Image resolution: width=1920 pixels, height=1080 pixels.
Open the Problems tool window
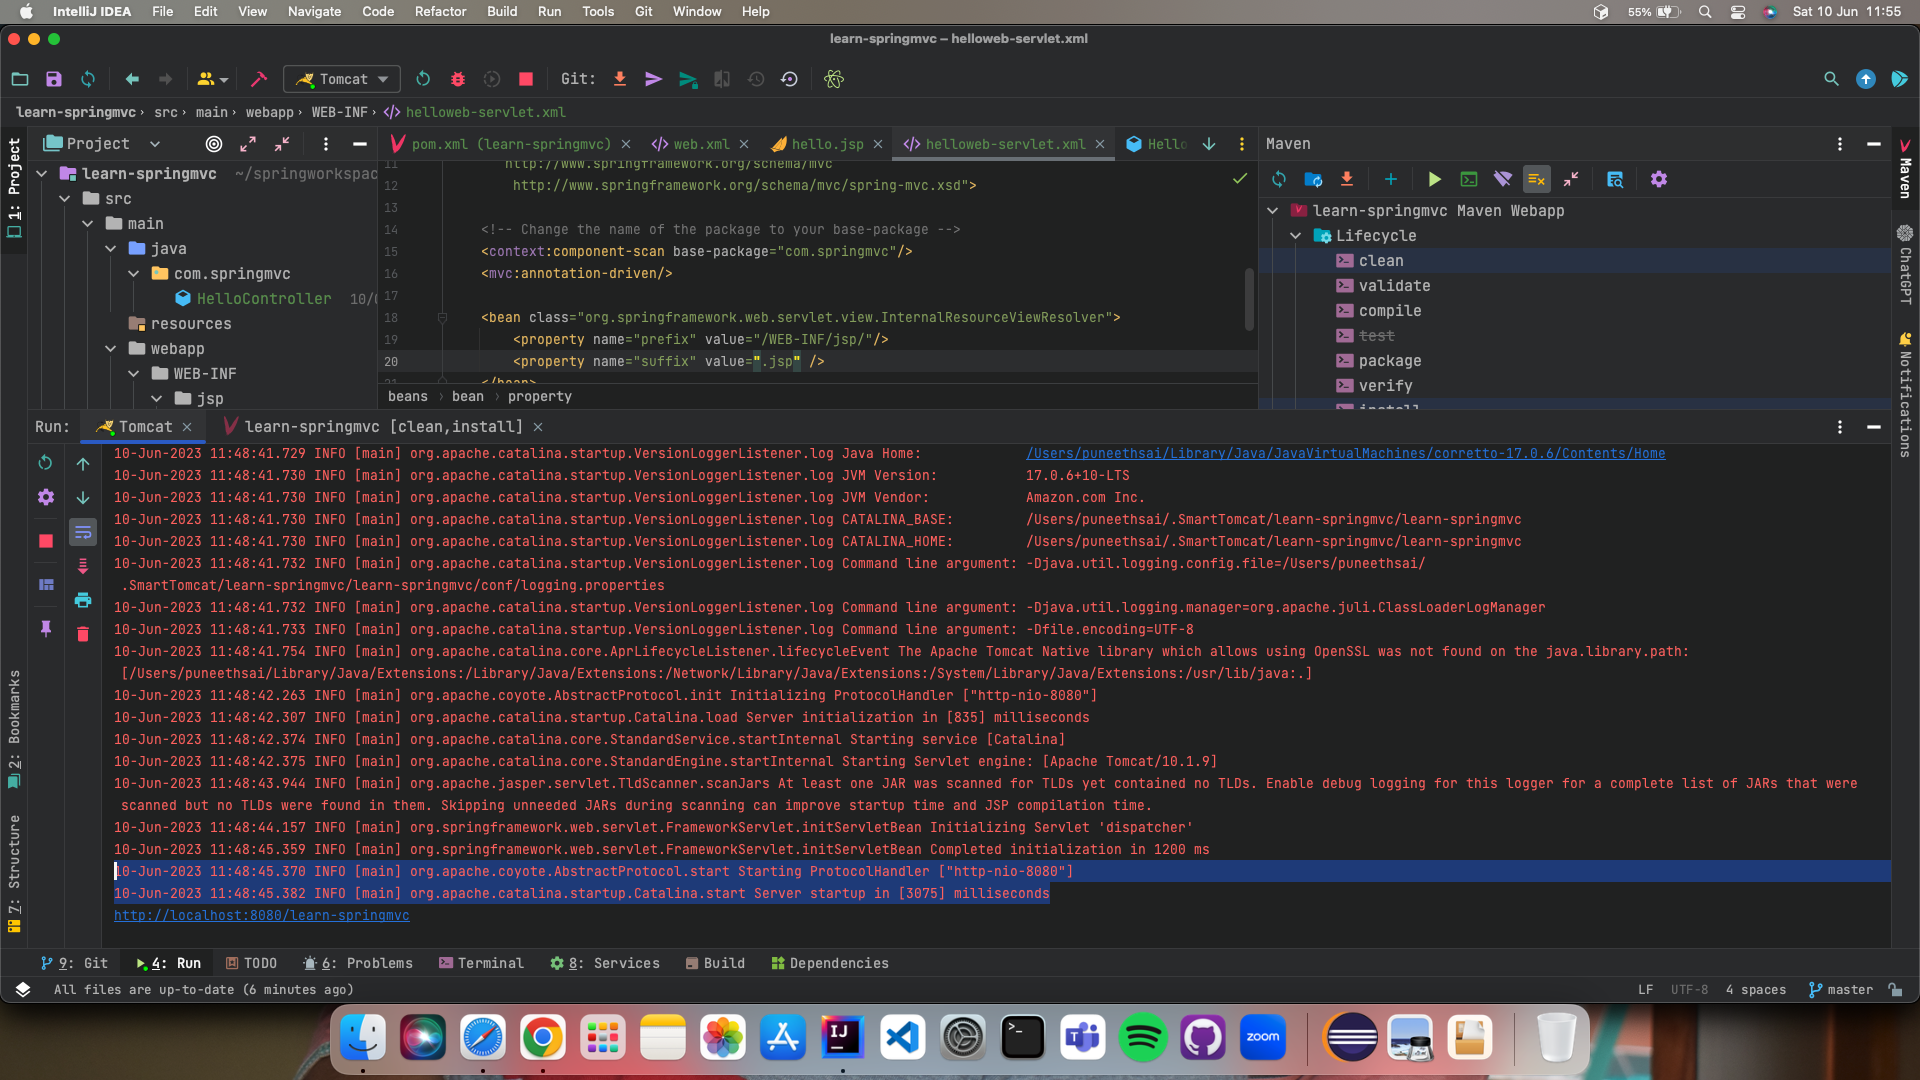[x=358, y=963]
